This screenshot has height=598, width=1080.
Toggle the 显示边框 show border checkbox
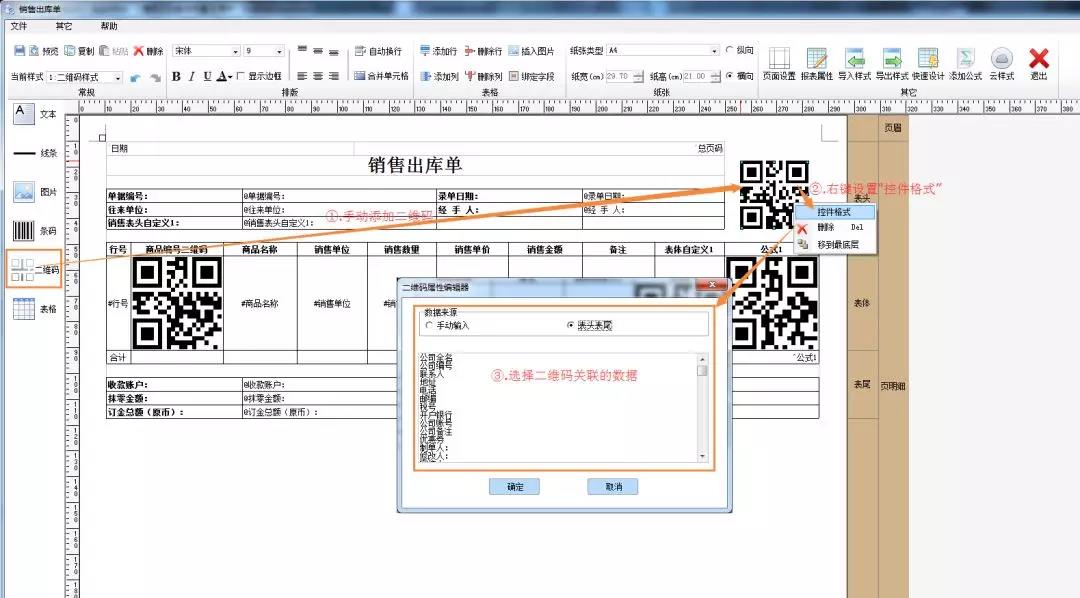coord(241,76)
